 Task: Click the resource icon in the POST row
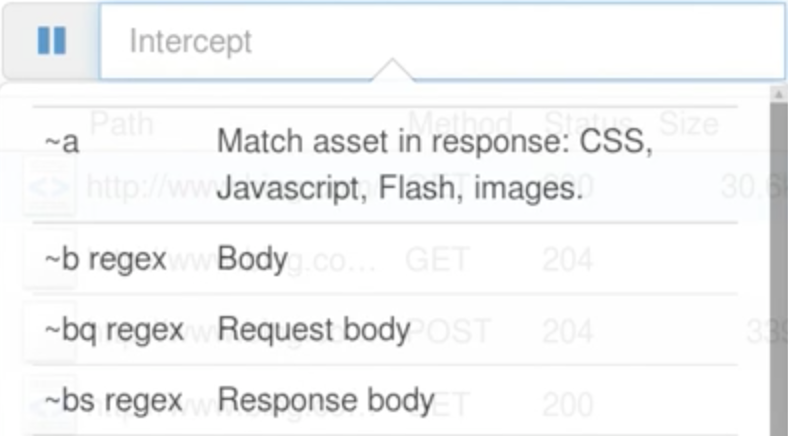click(x=49, y=332)
